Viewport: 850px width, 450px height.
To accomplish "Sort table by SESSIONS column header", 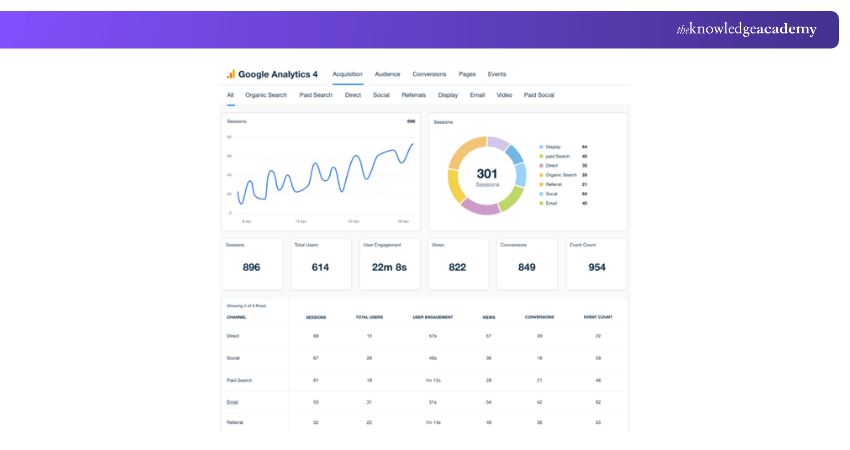I will [x=316, y=317].
